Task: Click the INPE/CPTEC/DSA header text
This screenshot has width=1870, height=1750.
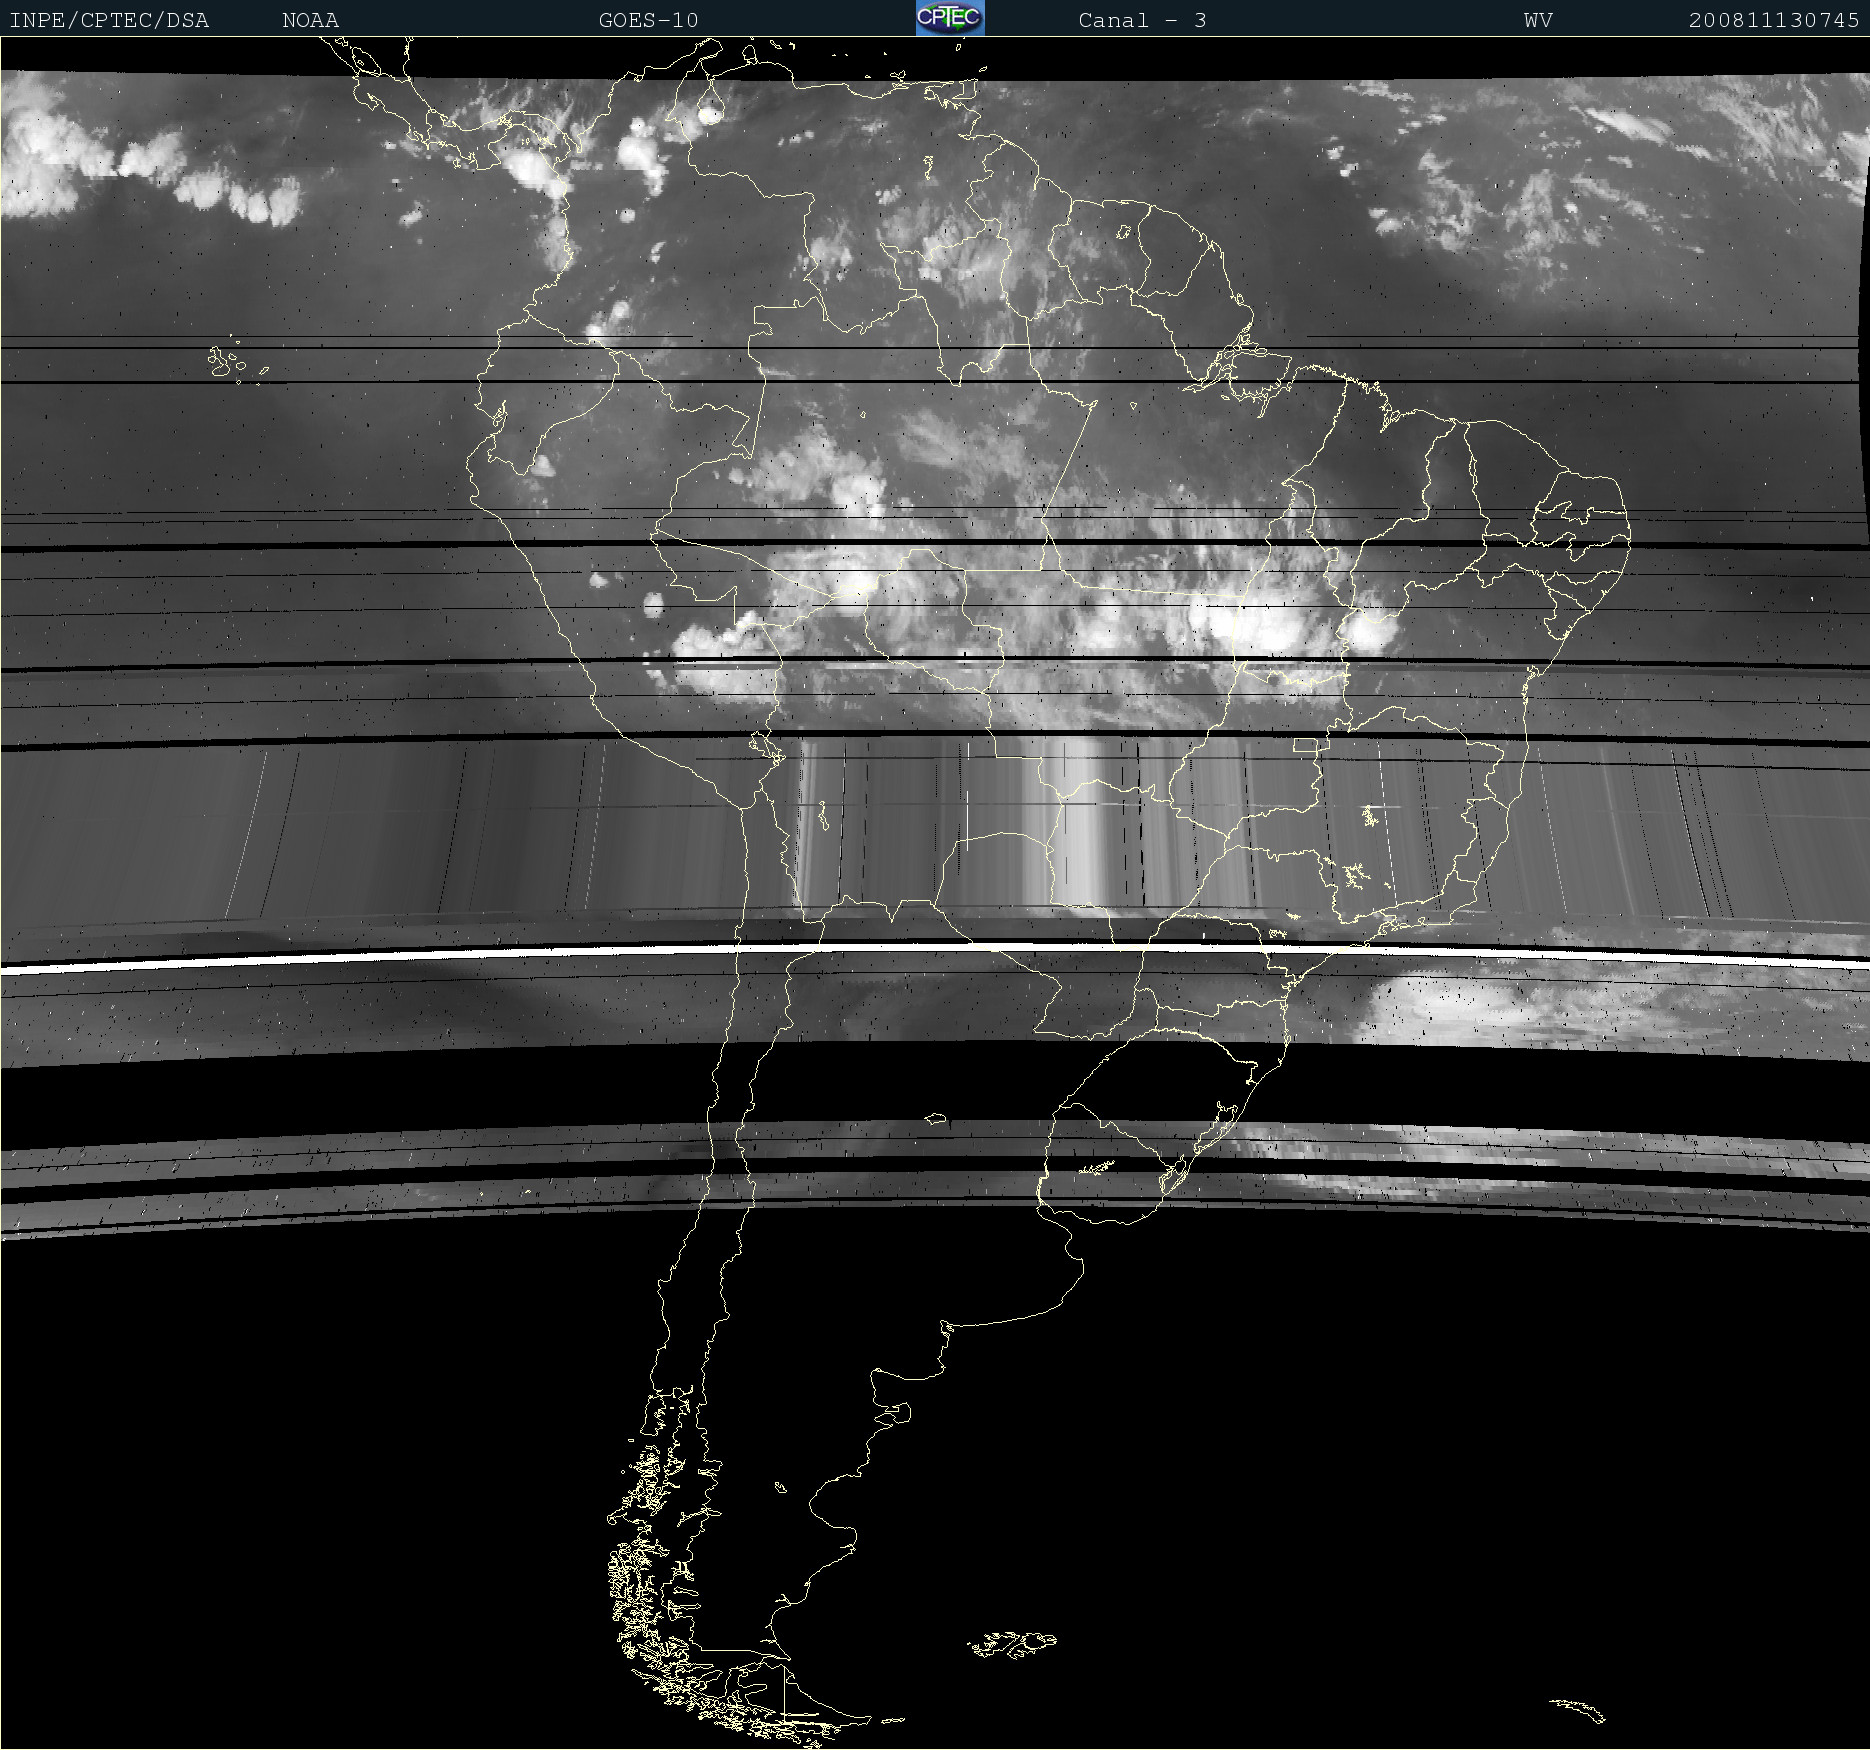Action: coord(109,20)
